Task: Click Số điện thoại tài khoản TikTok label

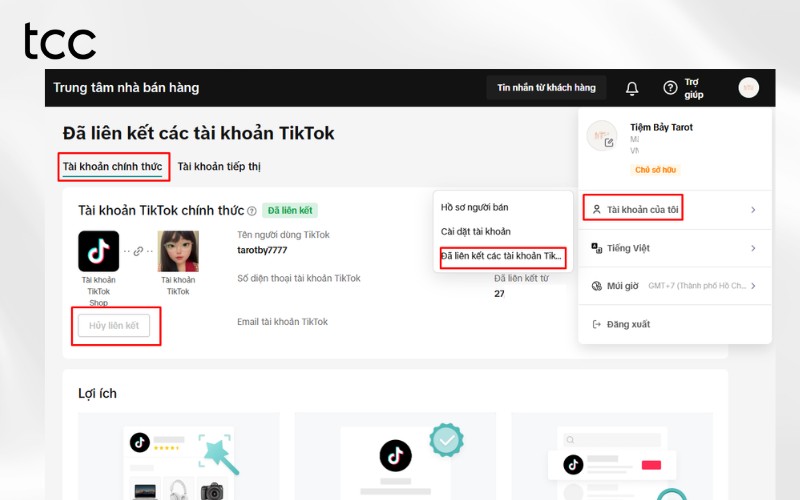Action: pos(298,278)
